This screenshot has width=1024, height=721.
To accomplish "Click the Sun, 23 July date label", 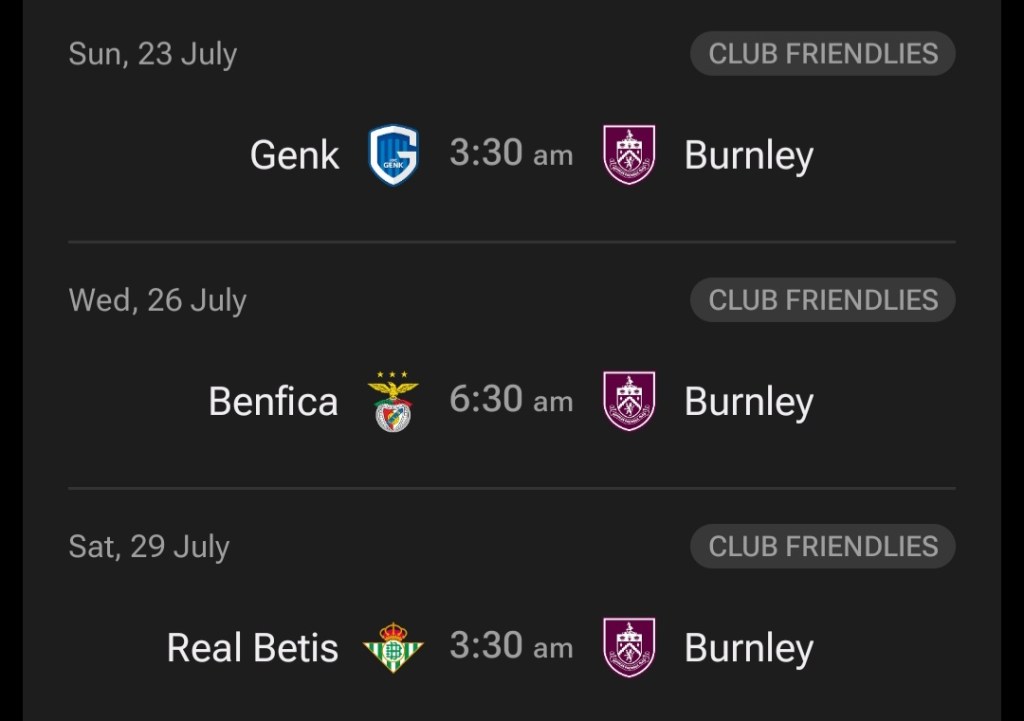I will pos(152,54).
